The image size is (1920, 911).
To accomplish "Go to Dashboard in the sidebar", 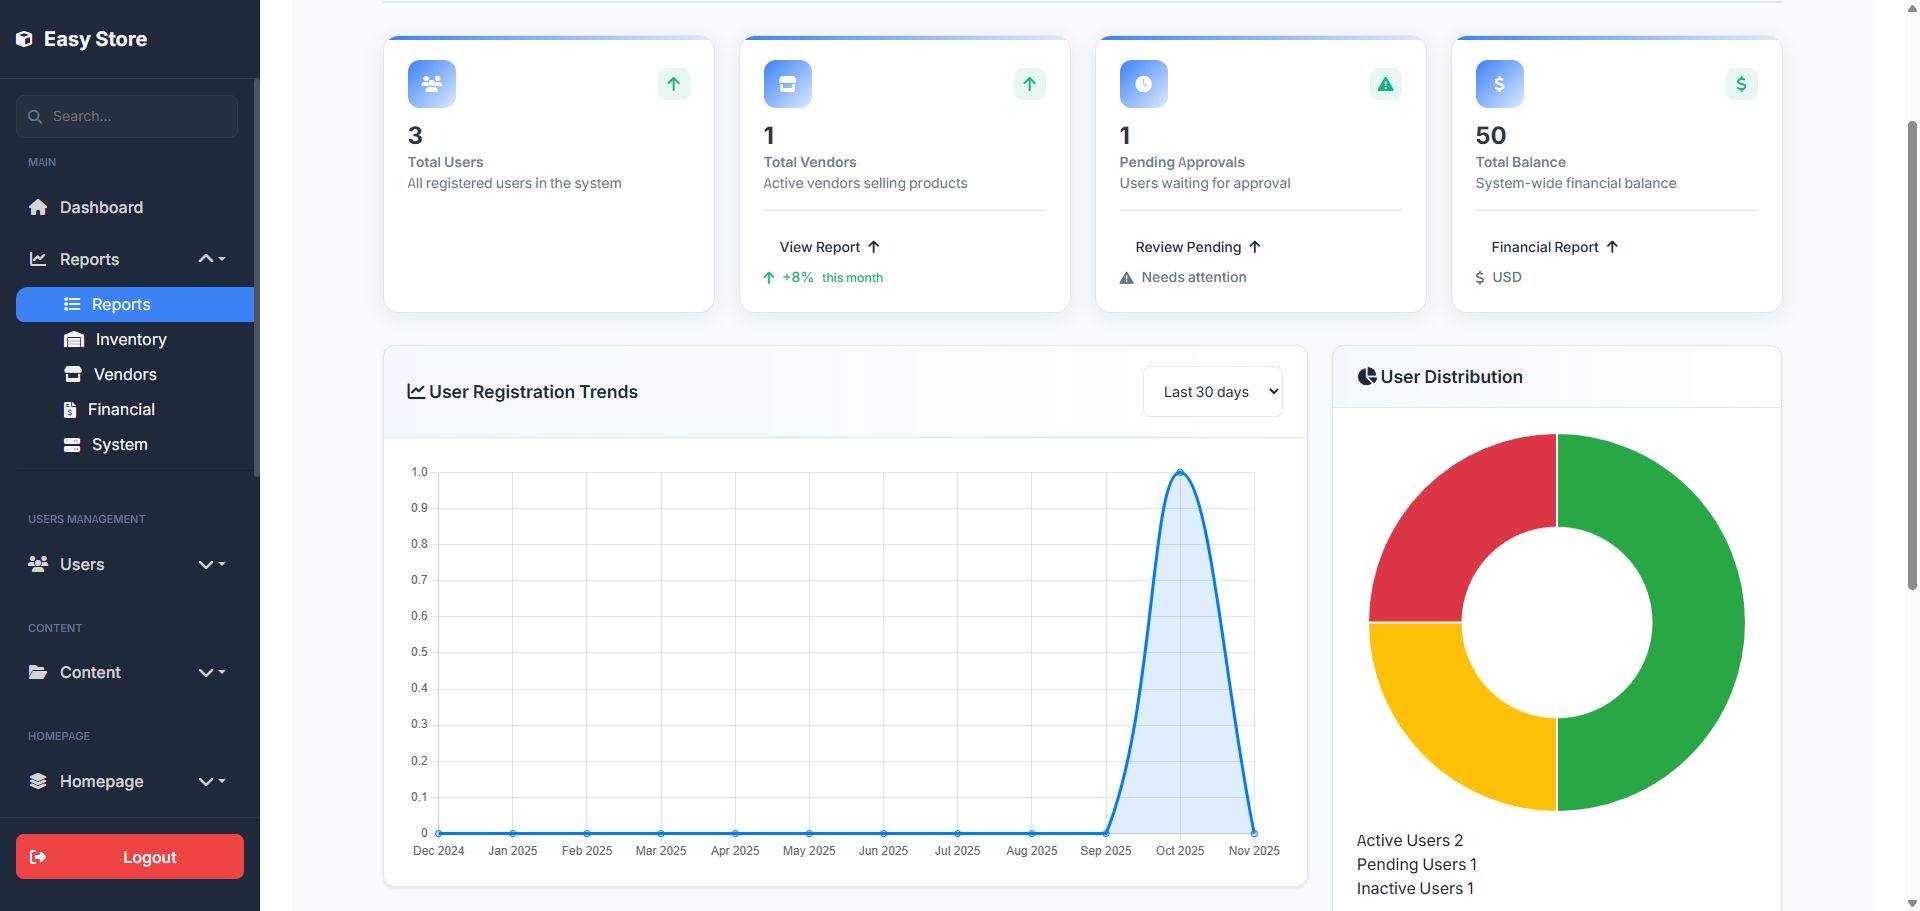I will [101, 207].
